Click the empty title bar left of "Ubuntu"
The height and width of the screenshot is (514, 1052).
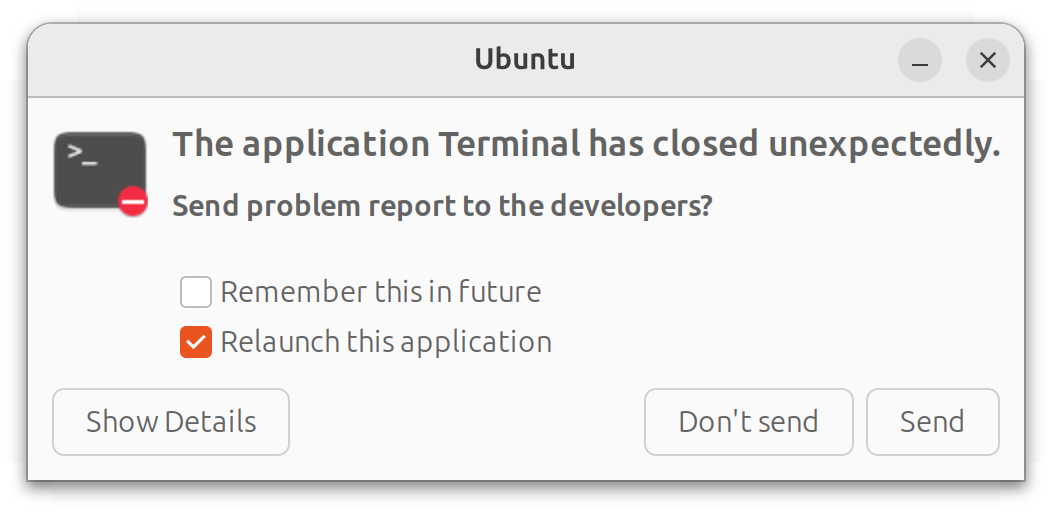250,60
